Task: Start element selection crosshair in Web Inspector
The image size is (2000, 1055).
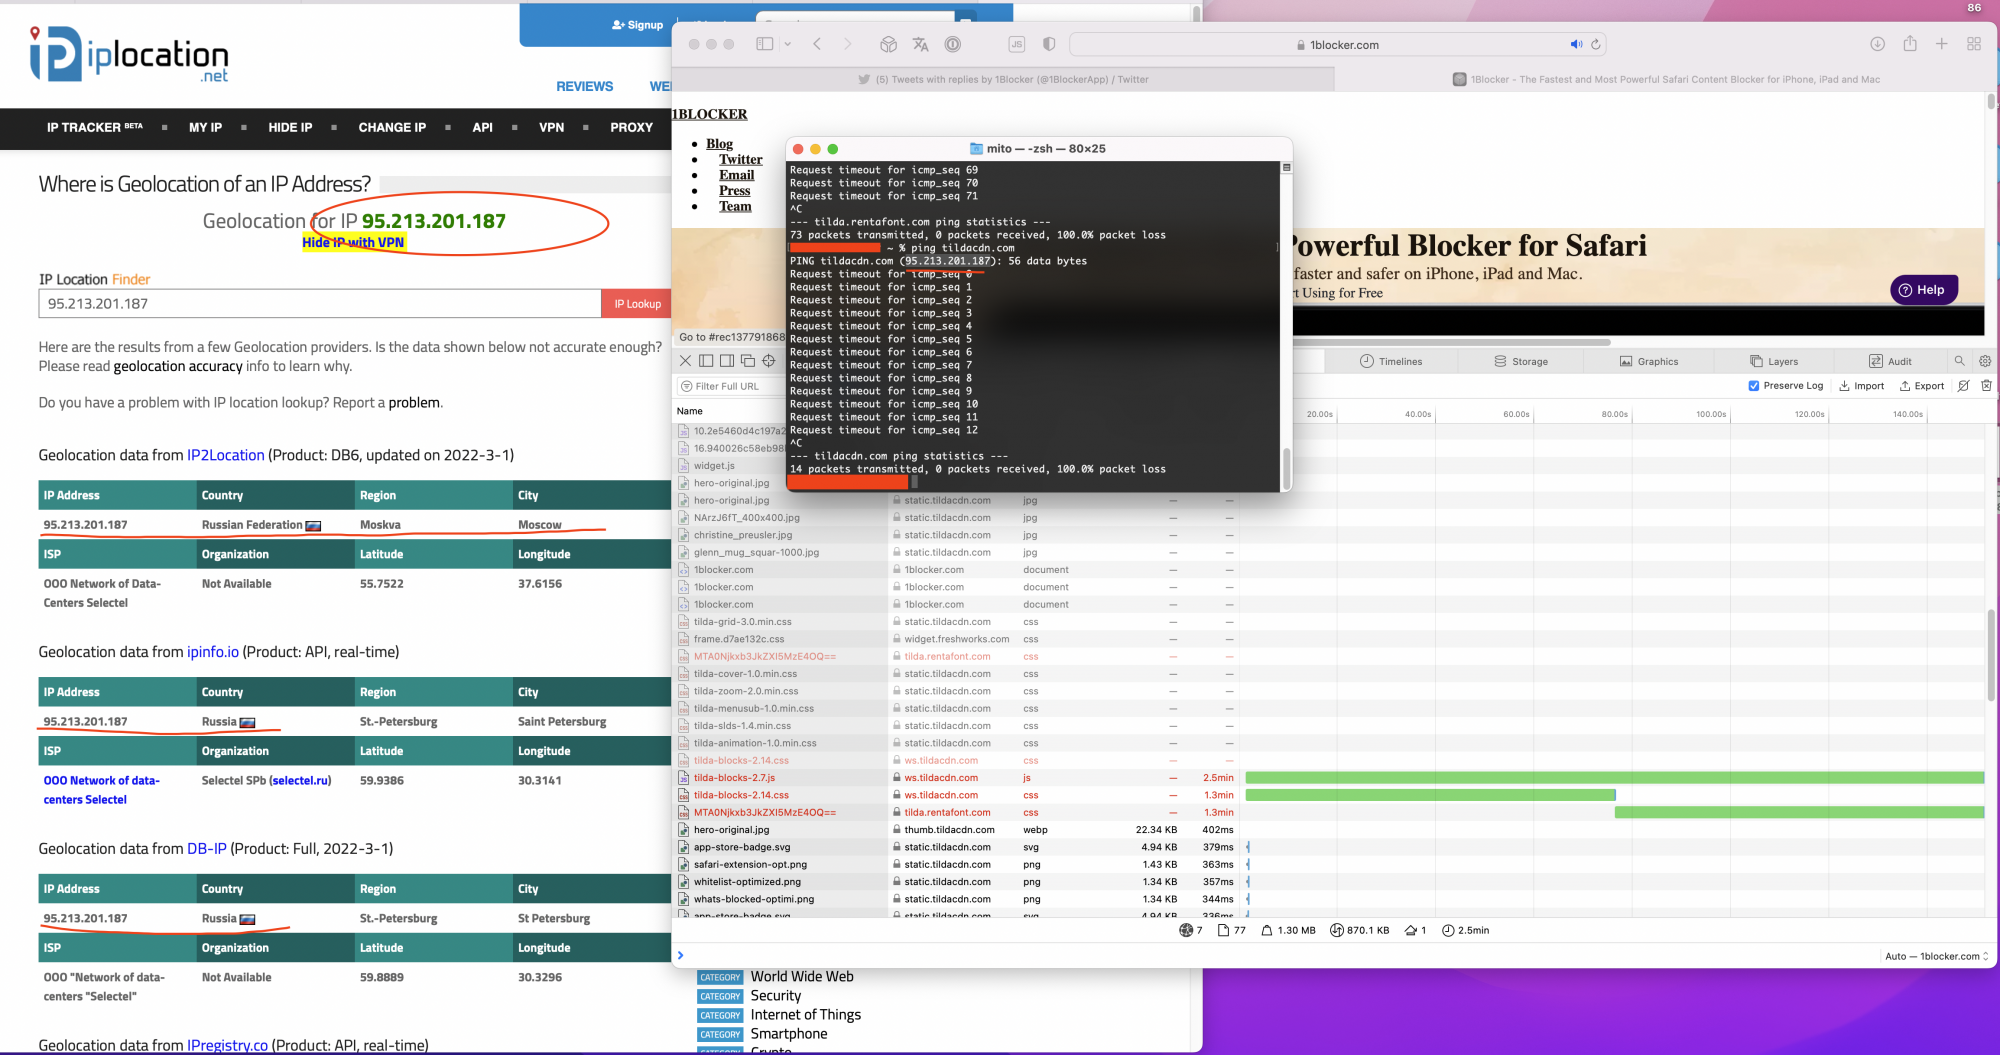Action: [x=769, y=361]
